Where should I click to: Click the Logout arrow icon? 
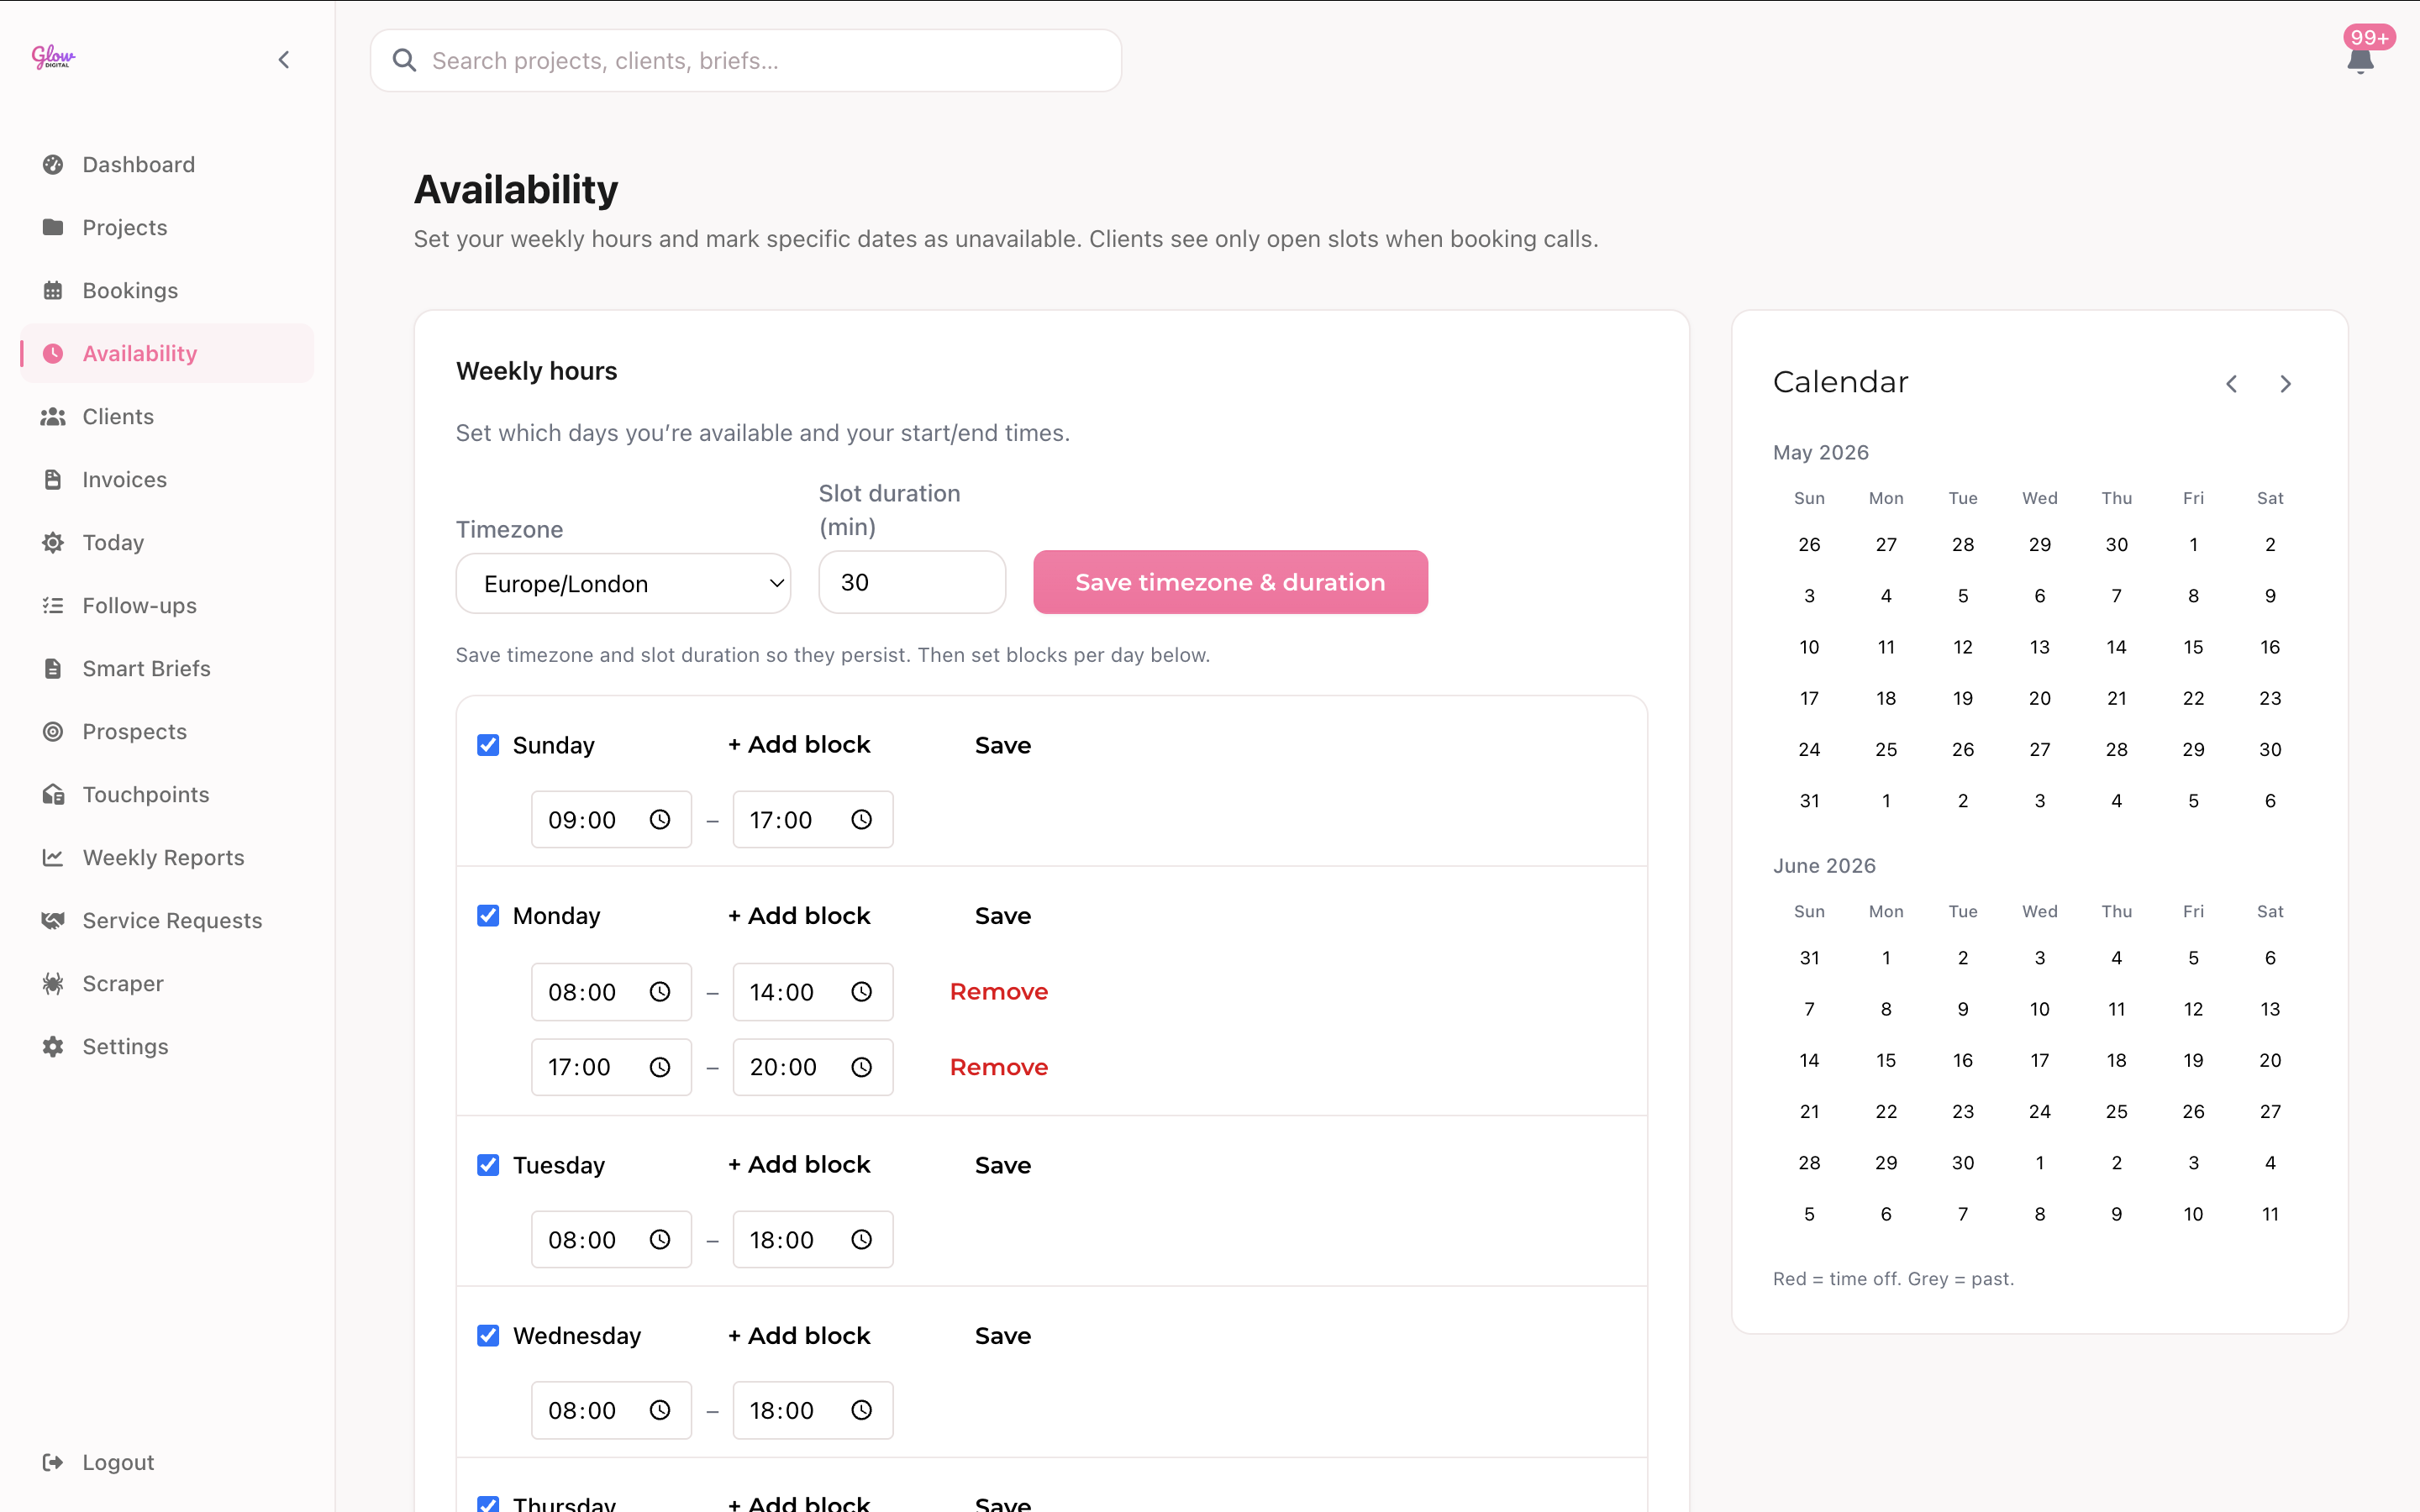[x=53, y=1462]
